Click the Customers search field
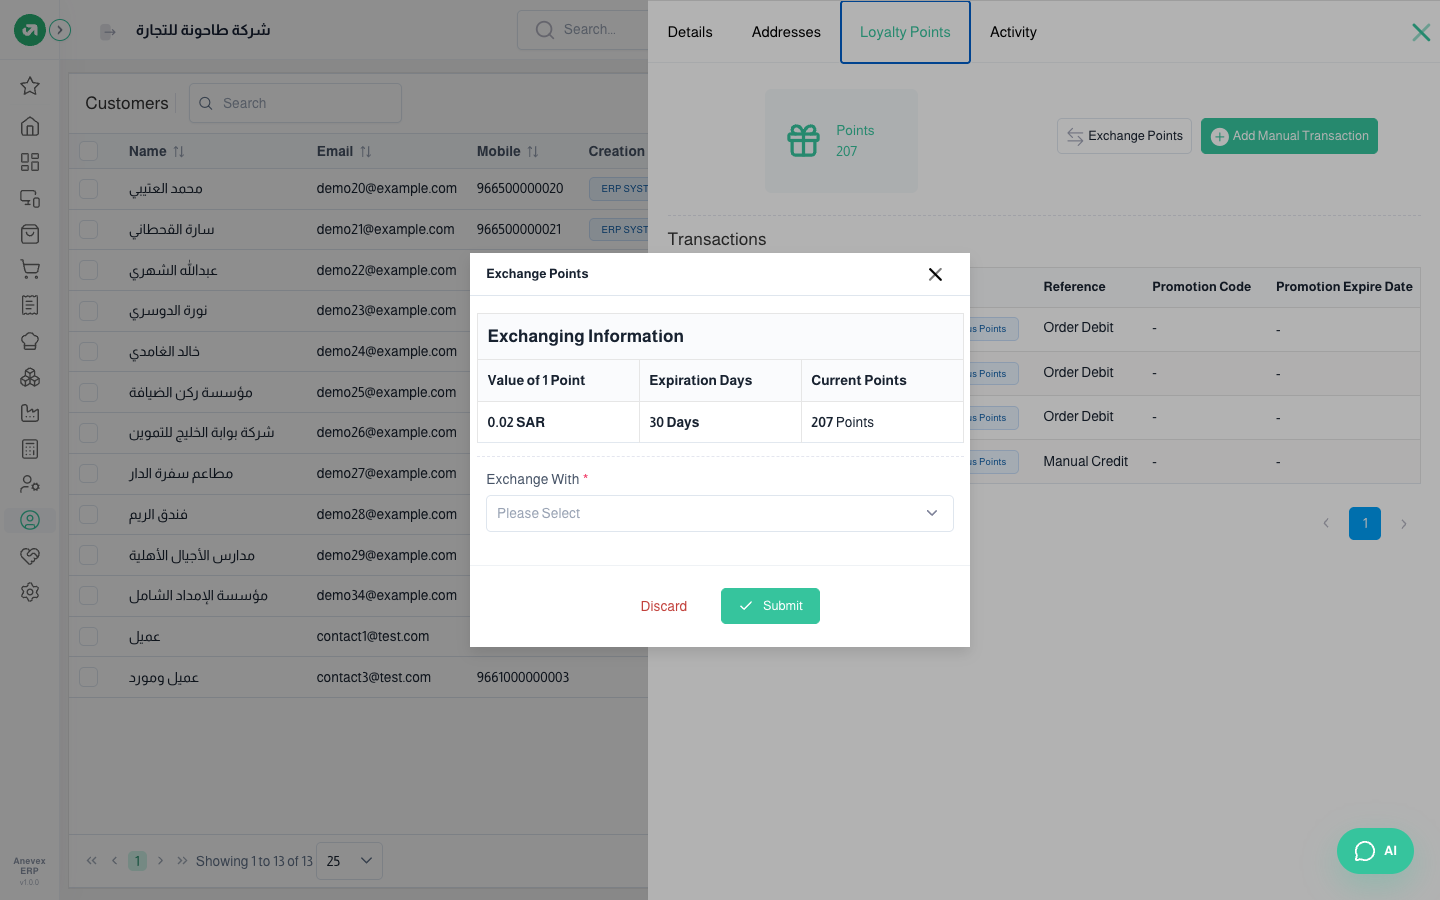Viewport: 1440px width, 900px height. (x=295, y=103)
